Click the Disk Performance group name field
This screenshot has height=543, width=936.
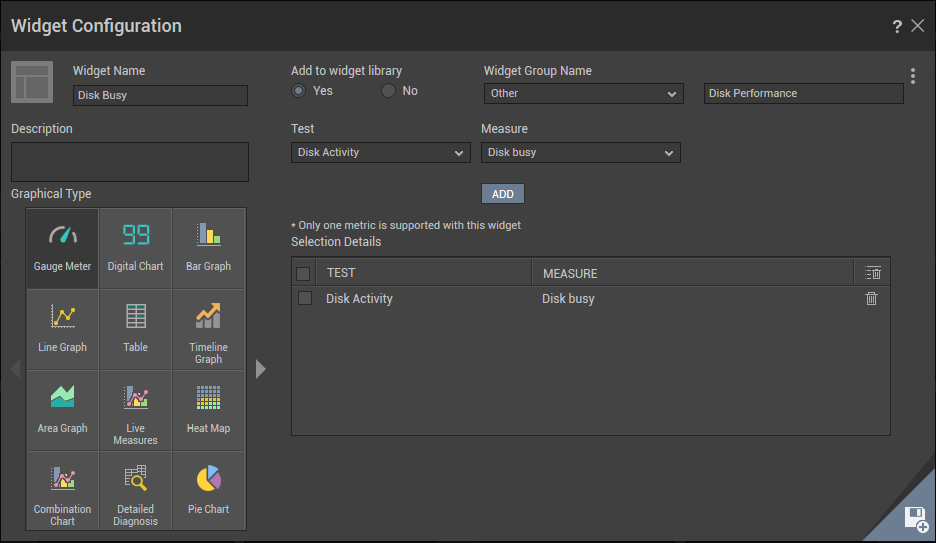[x=803, y=94]
